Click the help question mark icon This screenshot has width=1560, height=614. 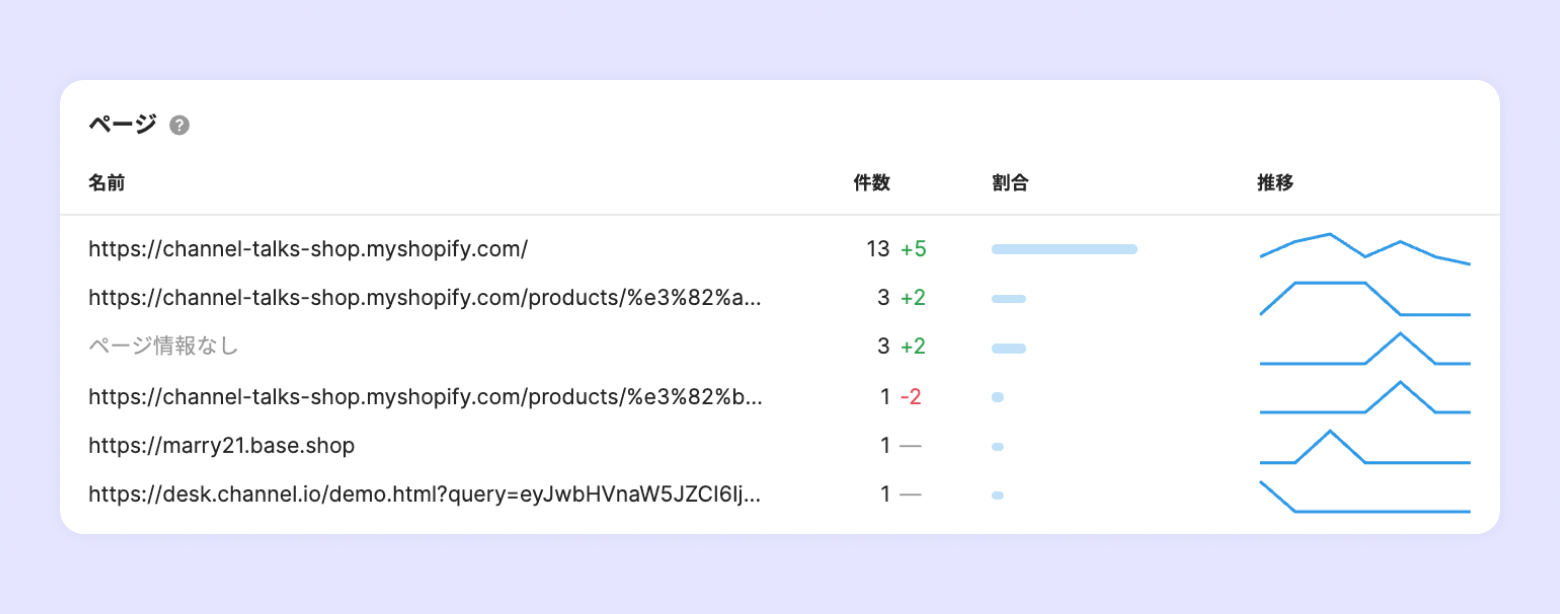pos(179,125)
